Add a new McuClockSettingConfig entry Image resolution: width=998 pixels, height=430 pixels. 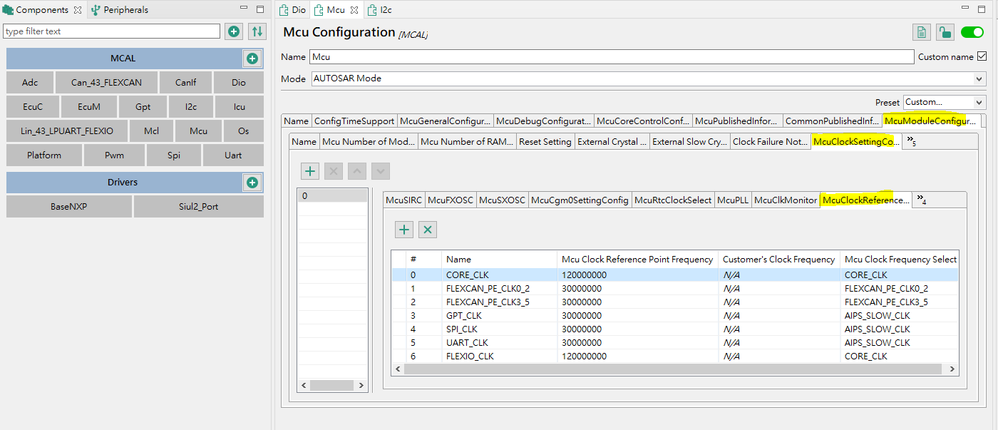310,171
